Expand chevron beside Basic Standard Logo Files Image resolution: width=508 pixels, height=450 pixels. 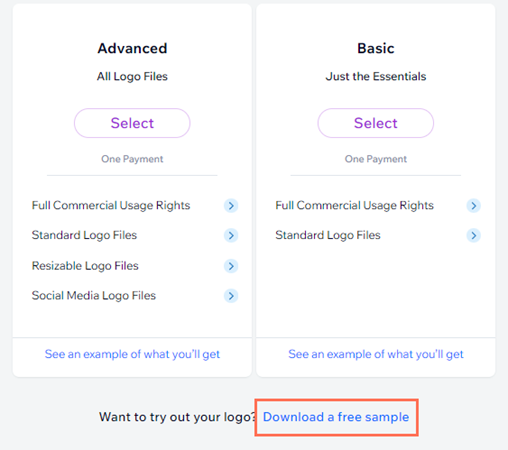click(474, 235)
